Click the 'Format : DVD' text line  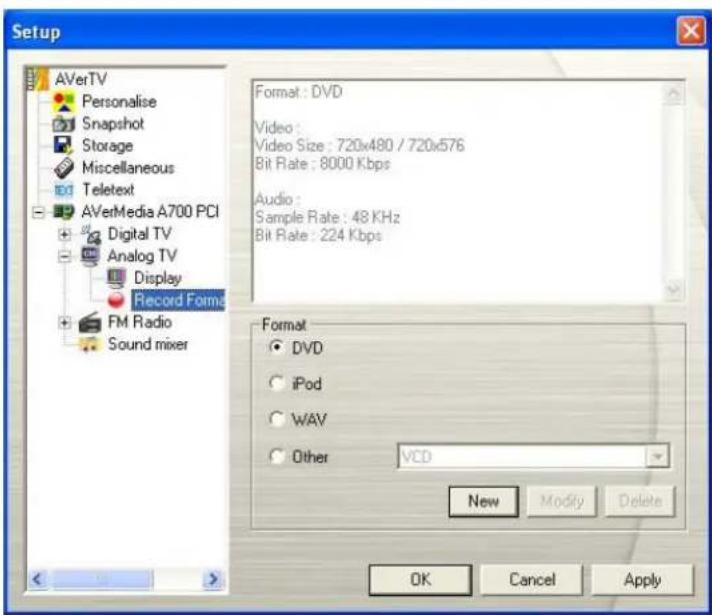tap(299, 92)
